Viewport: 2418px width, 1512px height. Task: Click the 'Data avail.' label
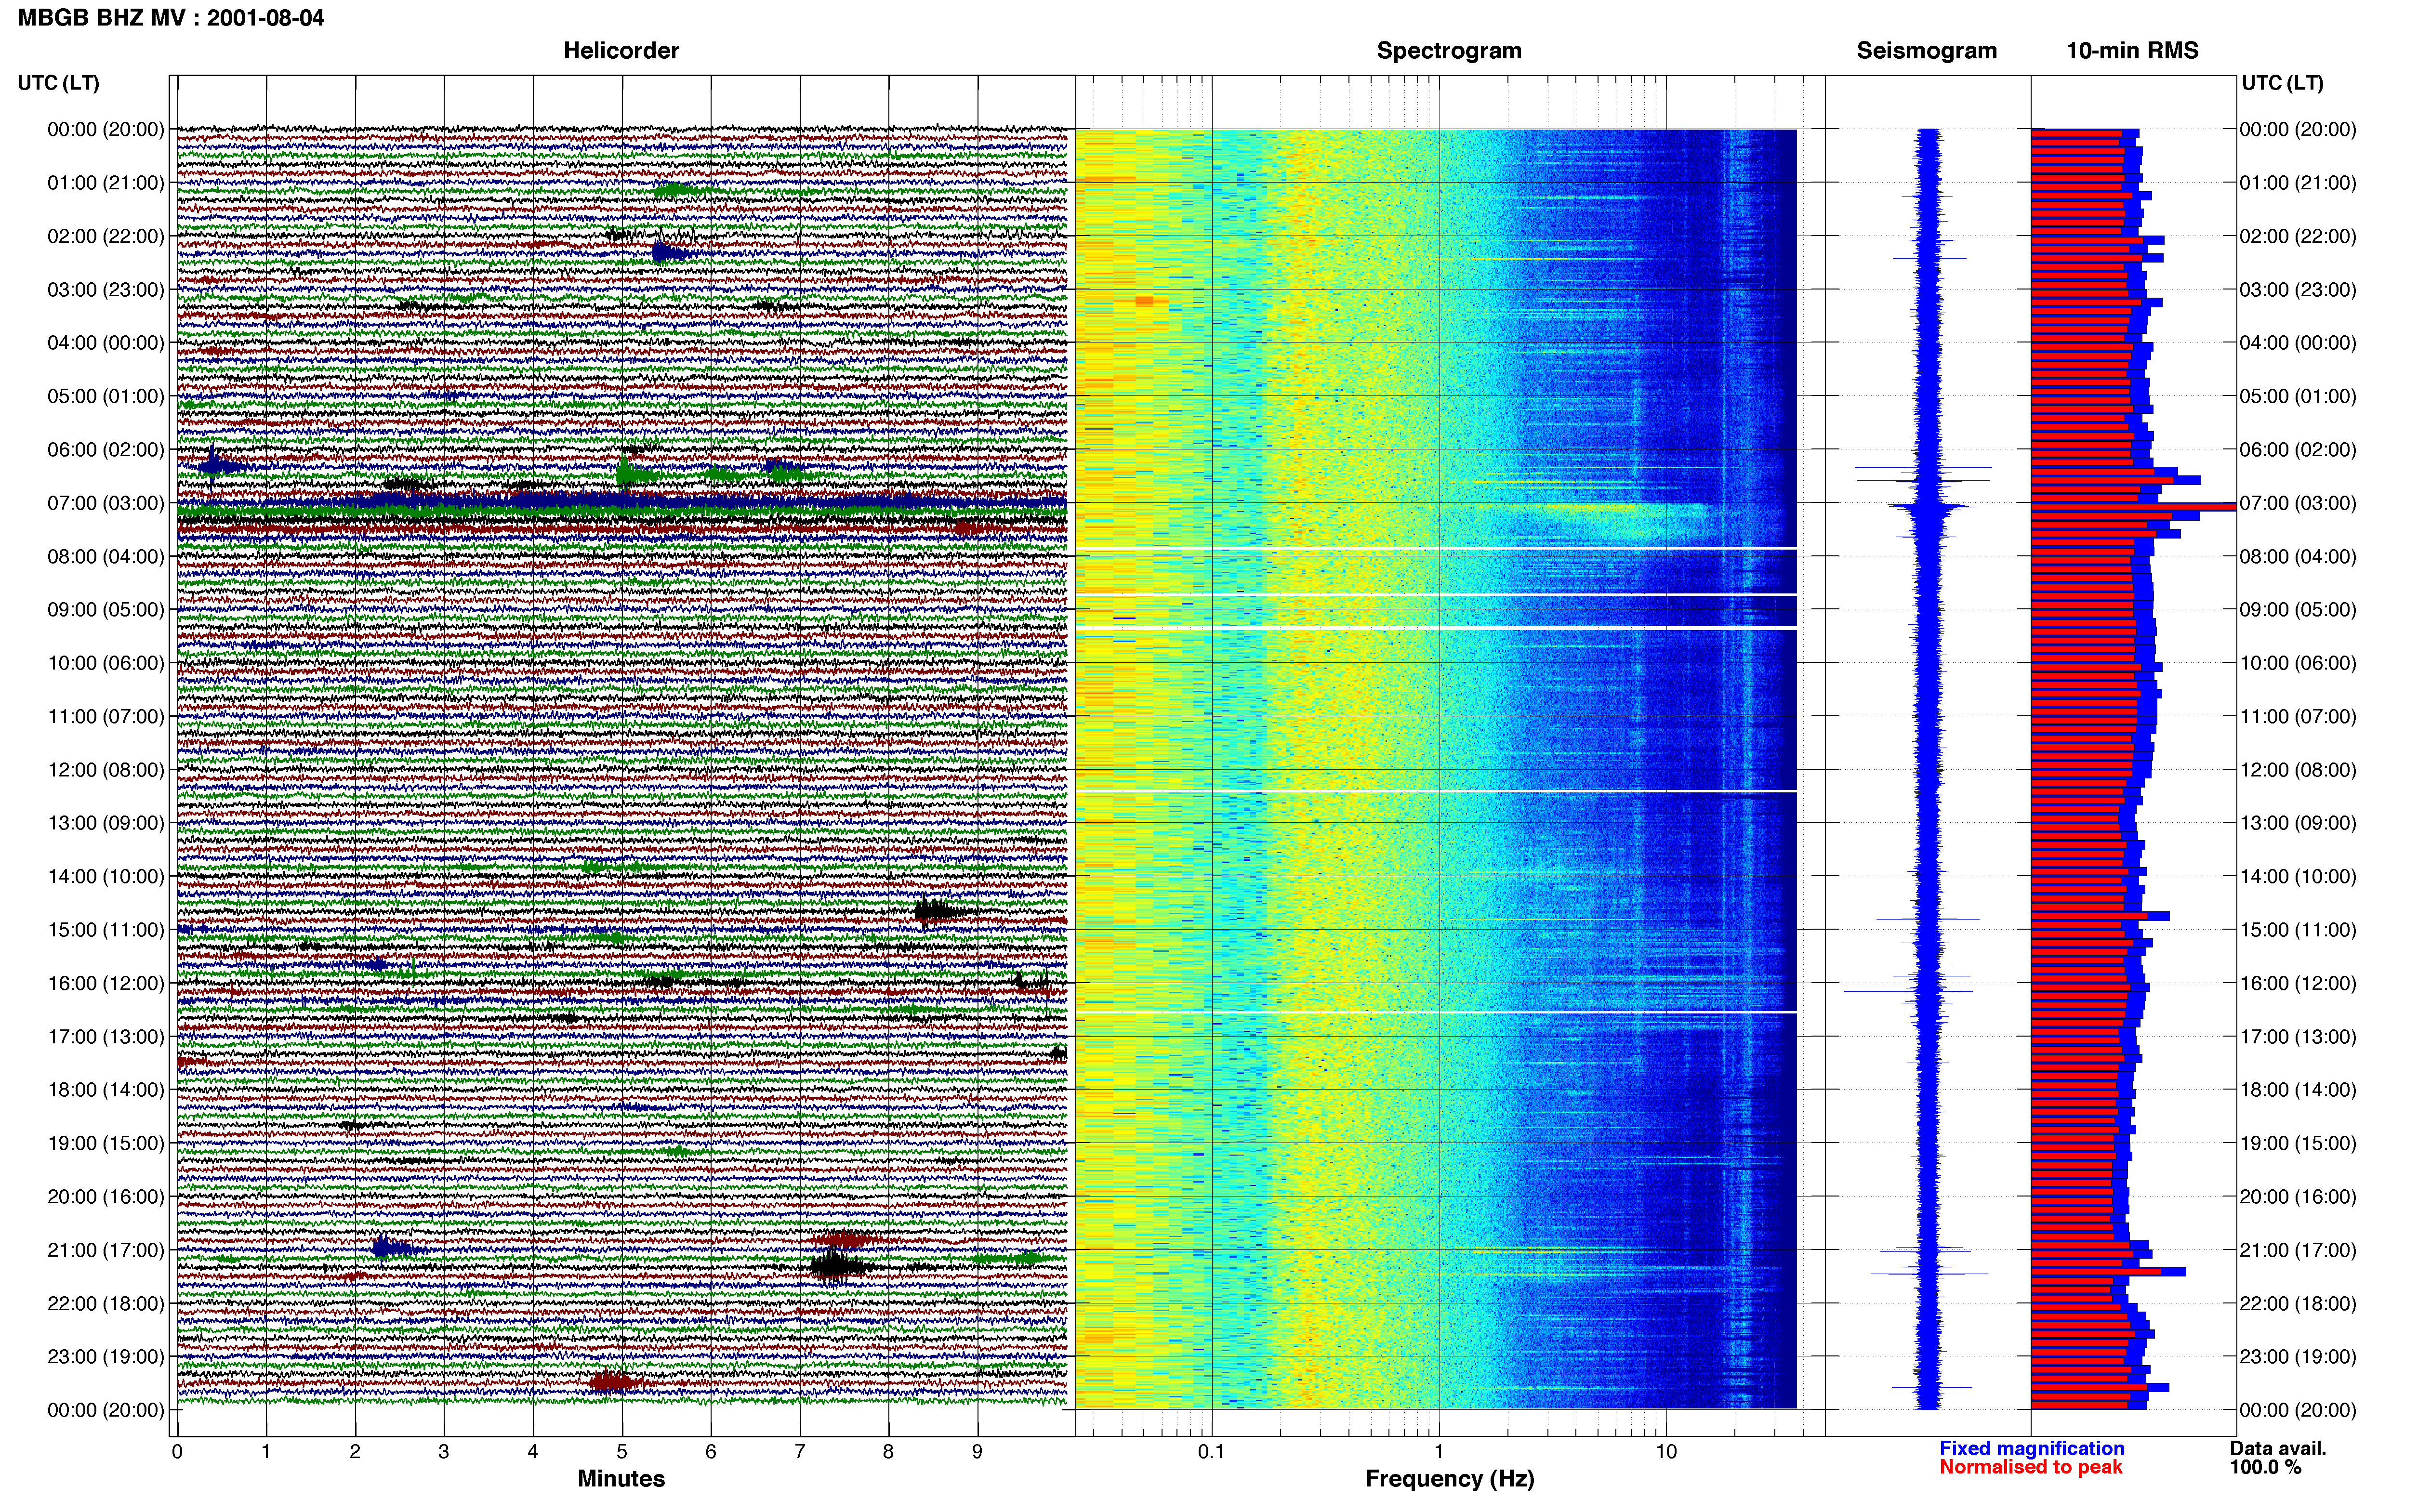[2278, 1448]
